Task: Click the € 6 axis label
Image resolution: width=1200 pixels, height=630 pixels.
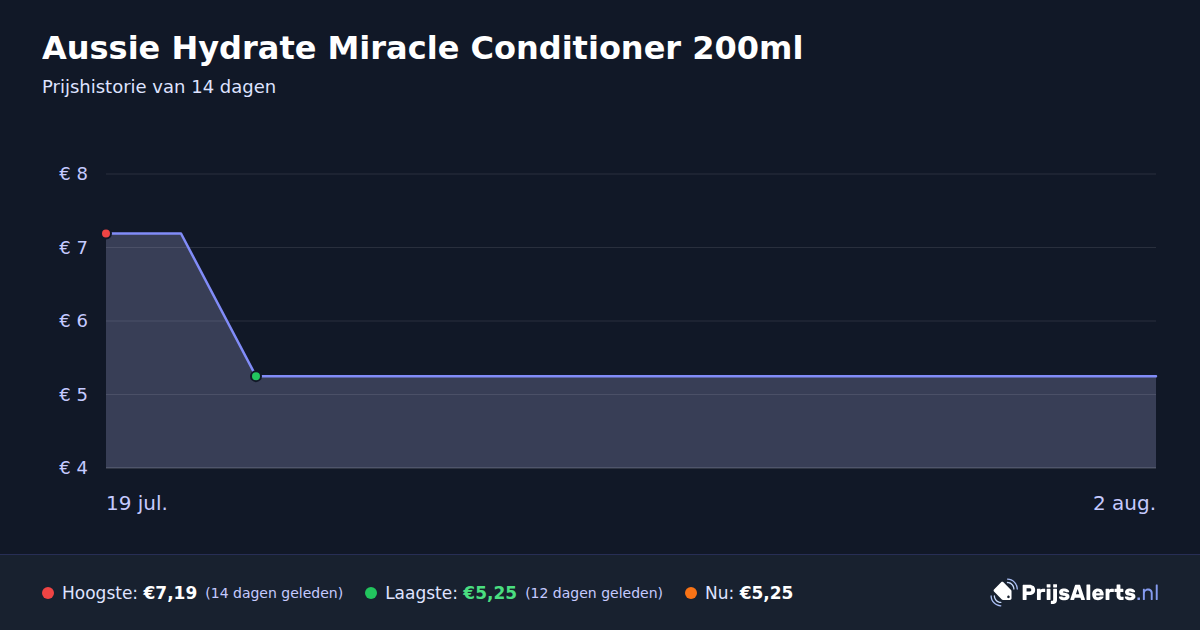Action: pyautogui.click(x=74, y=321)
